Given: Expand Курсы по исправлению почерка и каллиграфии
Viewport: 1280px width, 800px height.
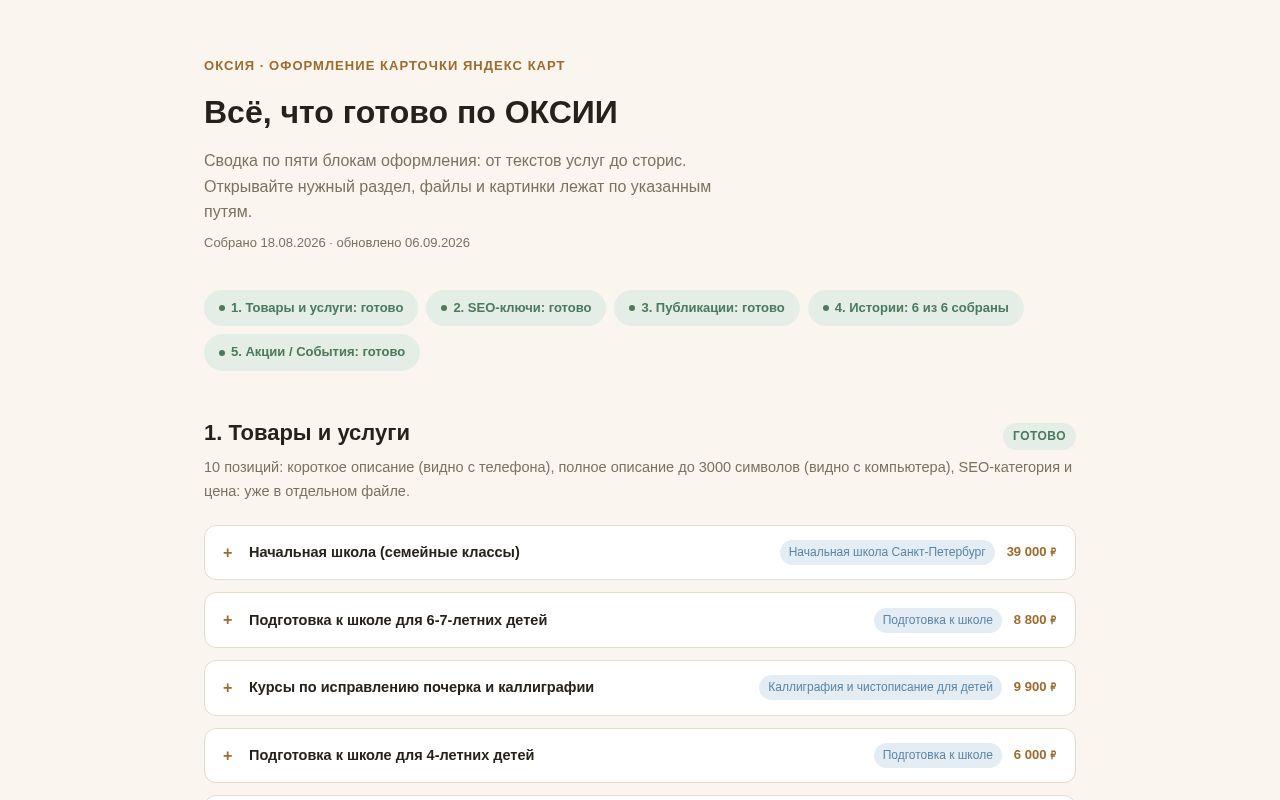Looking at the screenshot, I should 640,687.
